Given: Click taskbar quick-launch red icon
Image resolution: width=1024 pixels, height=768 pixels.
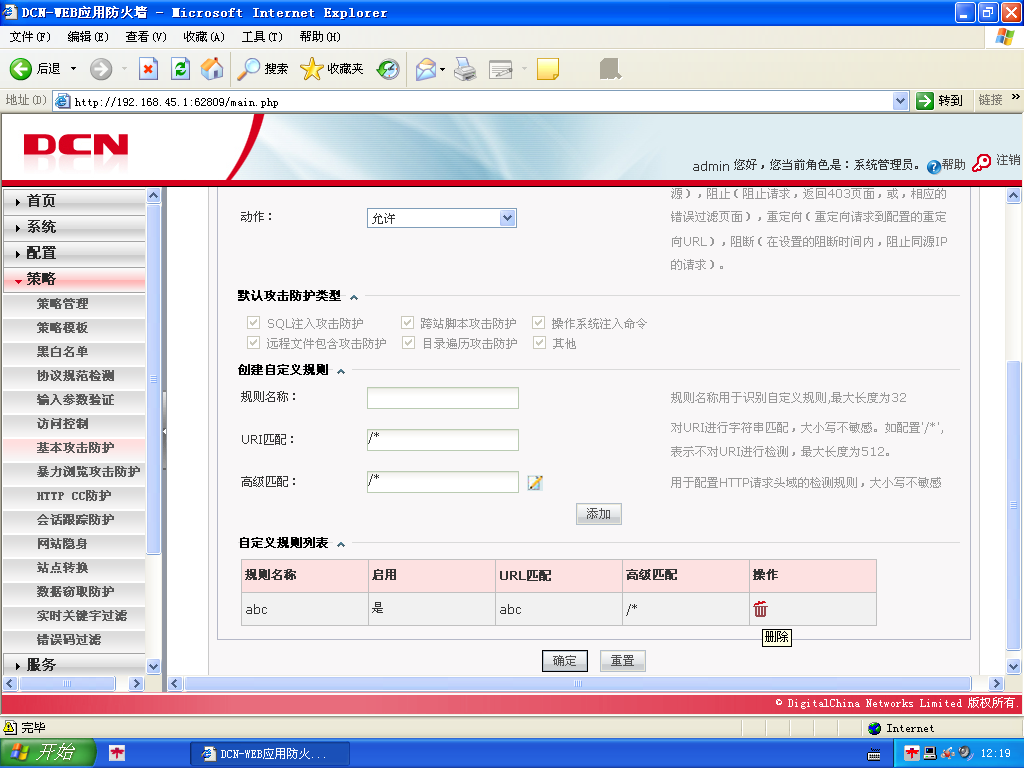Looking at the screenshot, I should click(117, 753).
